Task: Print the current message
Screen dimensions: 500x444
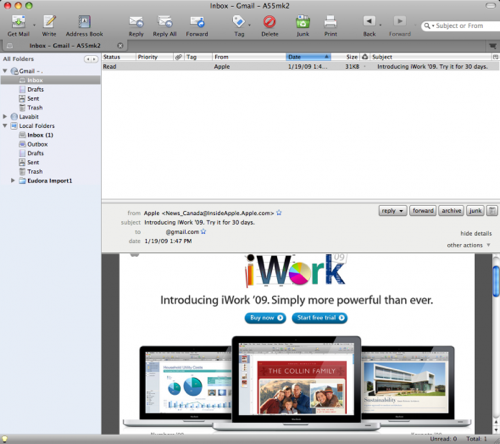Action: (x=330, y=22)
